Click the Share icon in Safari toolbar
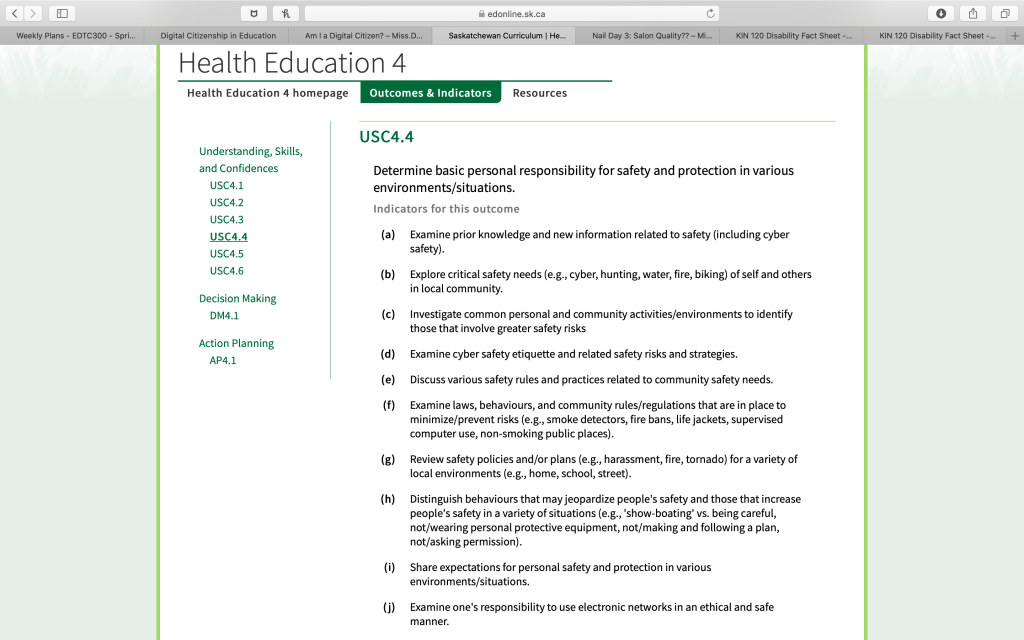 pos(973,13)
